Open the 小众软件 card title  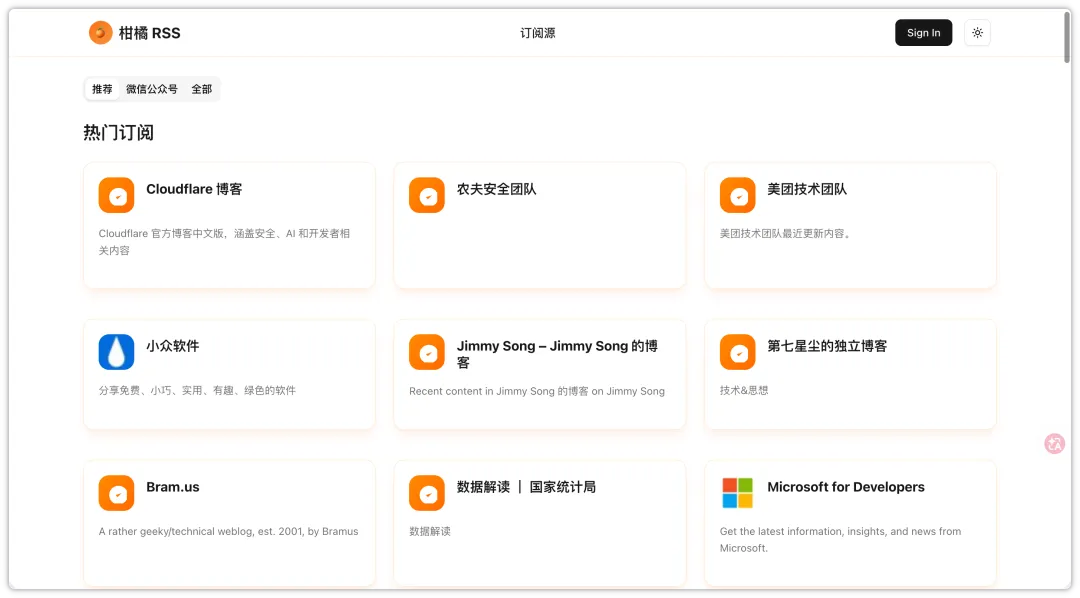click(173, 346)
